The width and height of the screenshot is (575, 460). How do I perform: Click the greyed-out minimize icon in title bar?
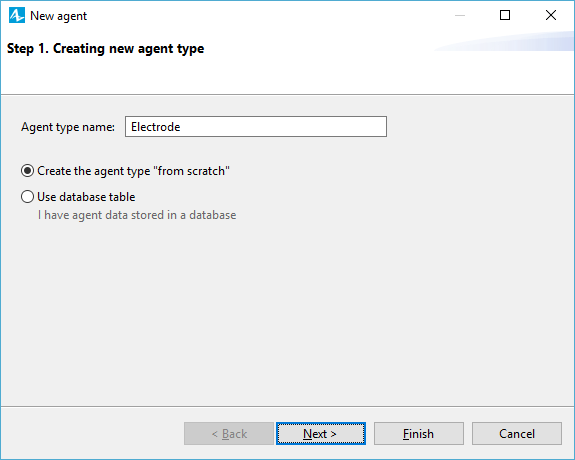tap(460, 15)
